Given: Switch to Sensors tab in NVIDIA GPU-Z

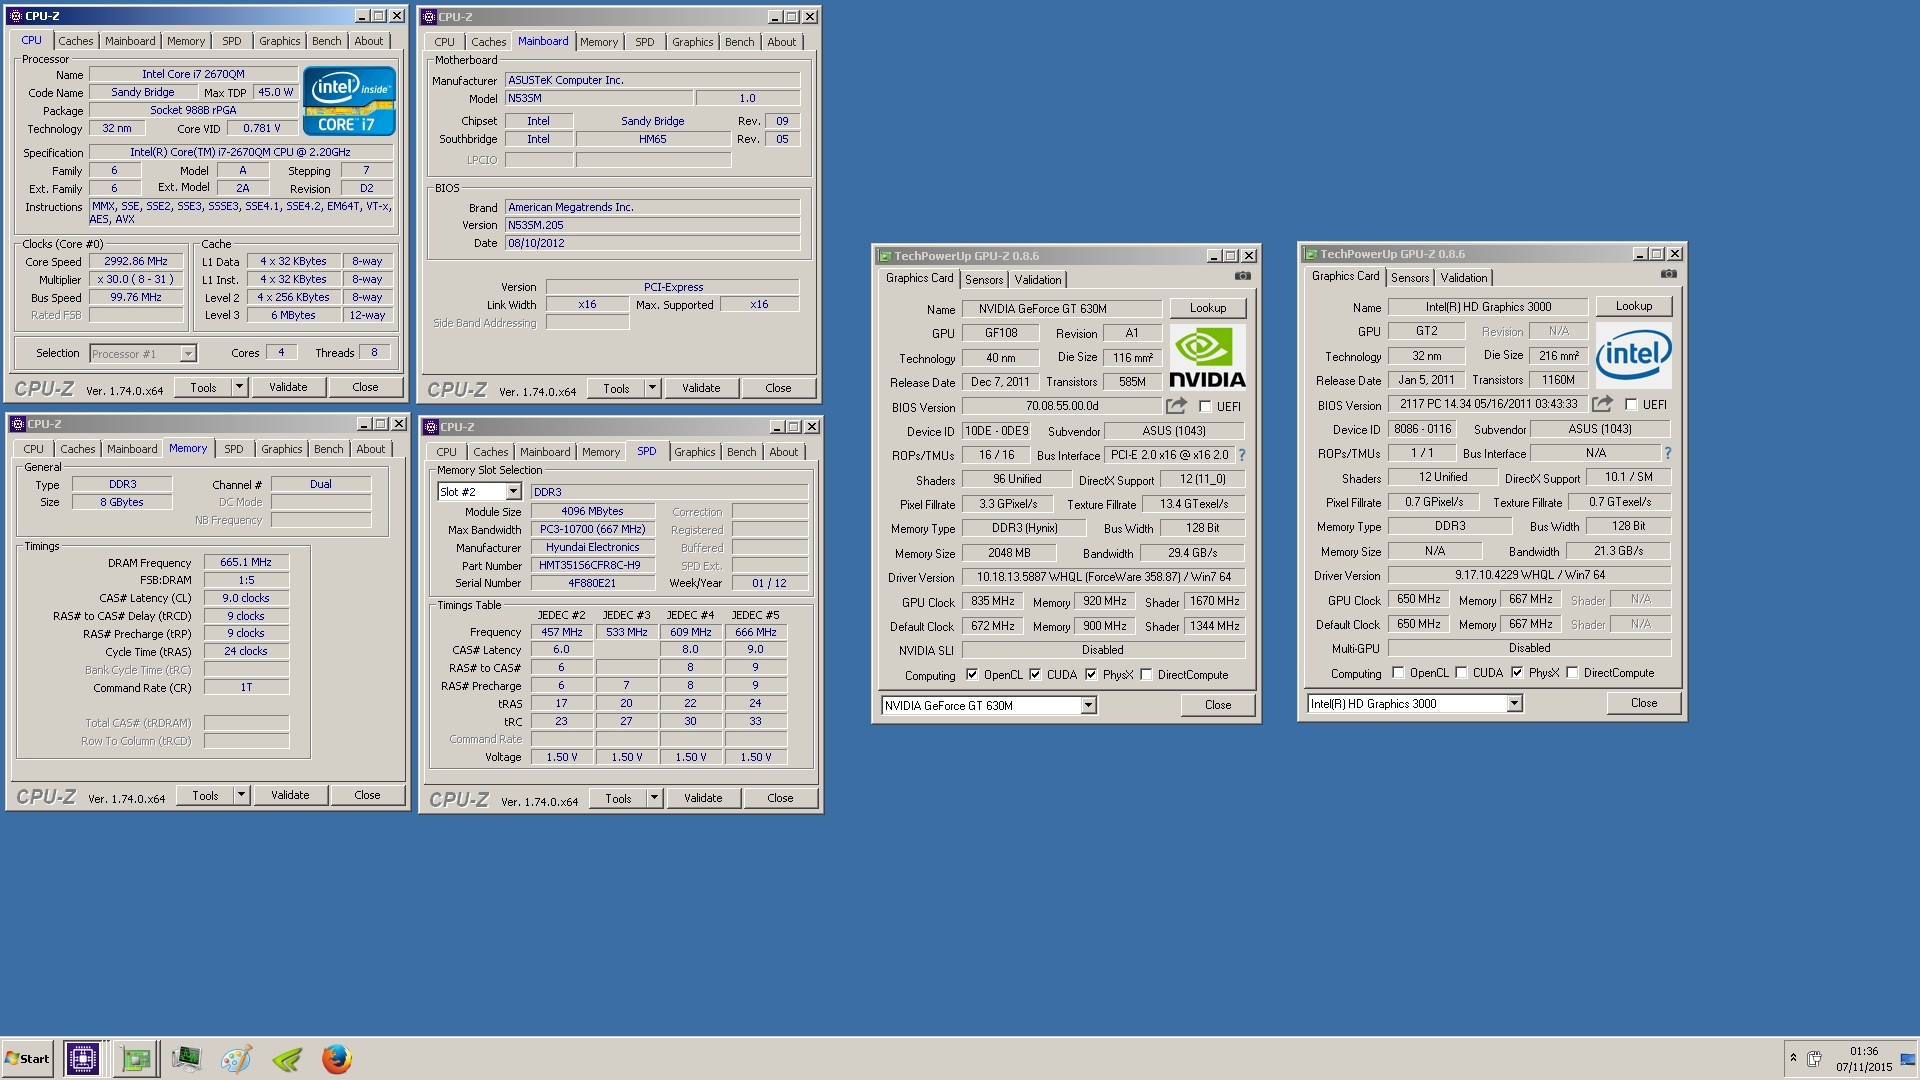Looking at the screenshot, I should [x=984, y=280].
